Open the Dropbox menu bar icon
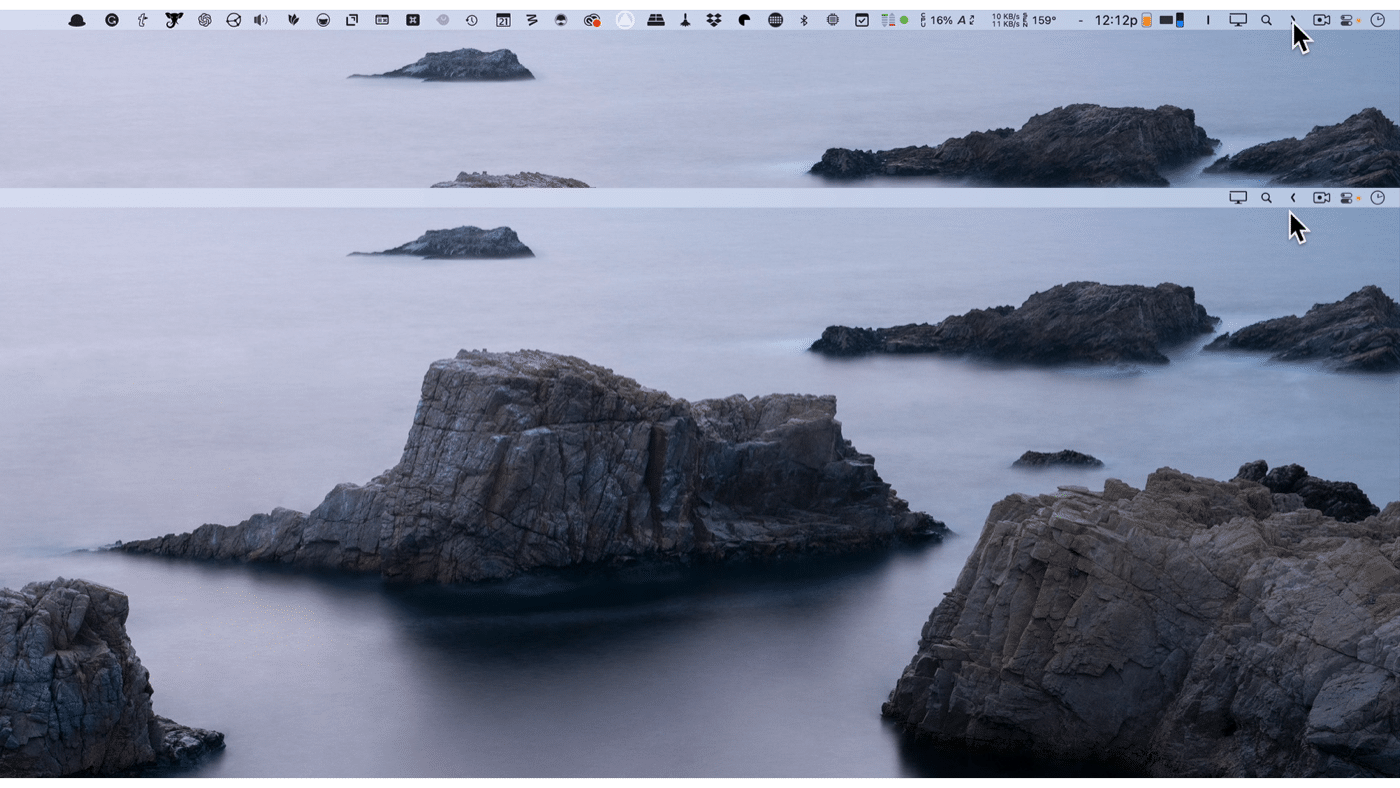 click(x=713, y=20)
